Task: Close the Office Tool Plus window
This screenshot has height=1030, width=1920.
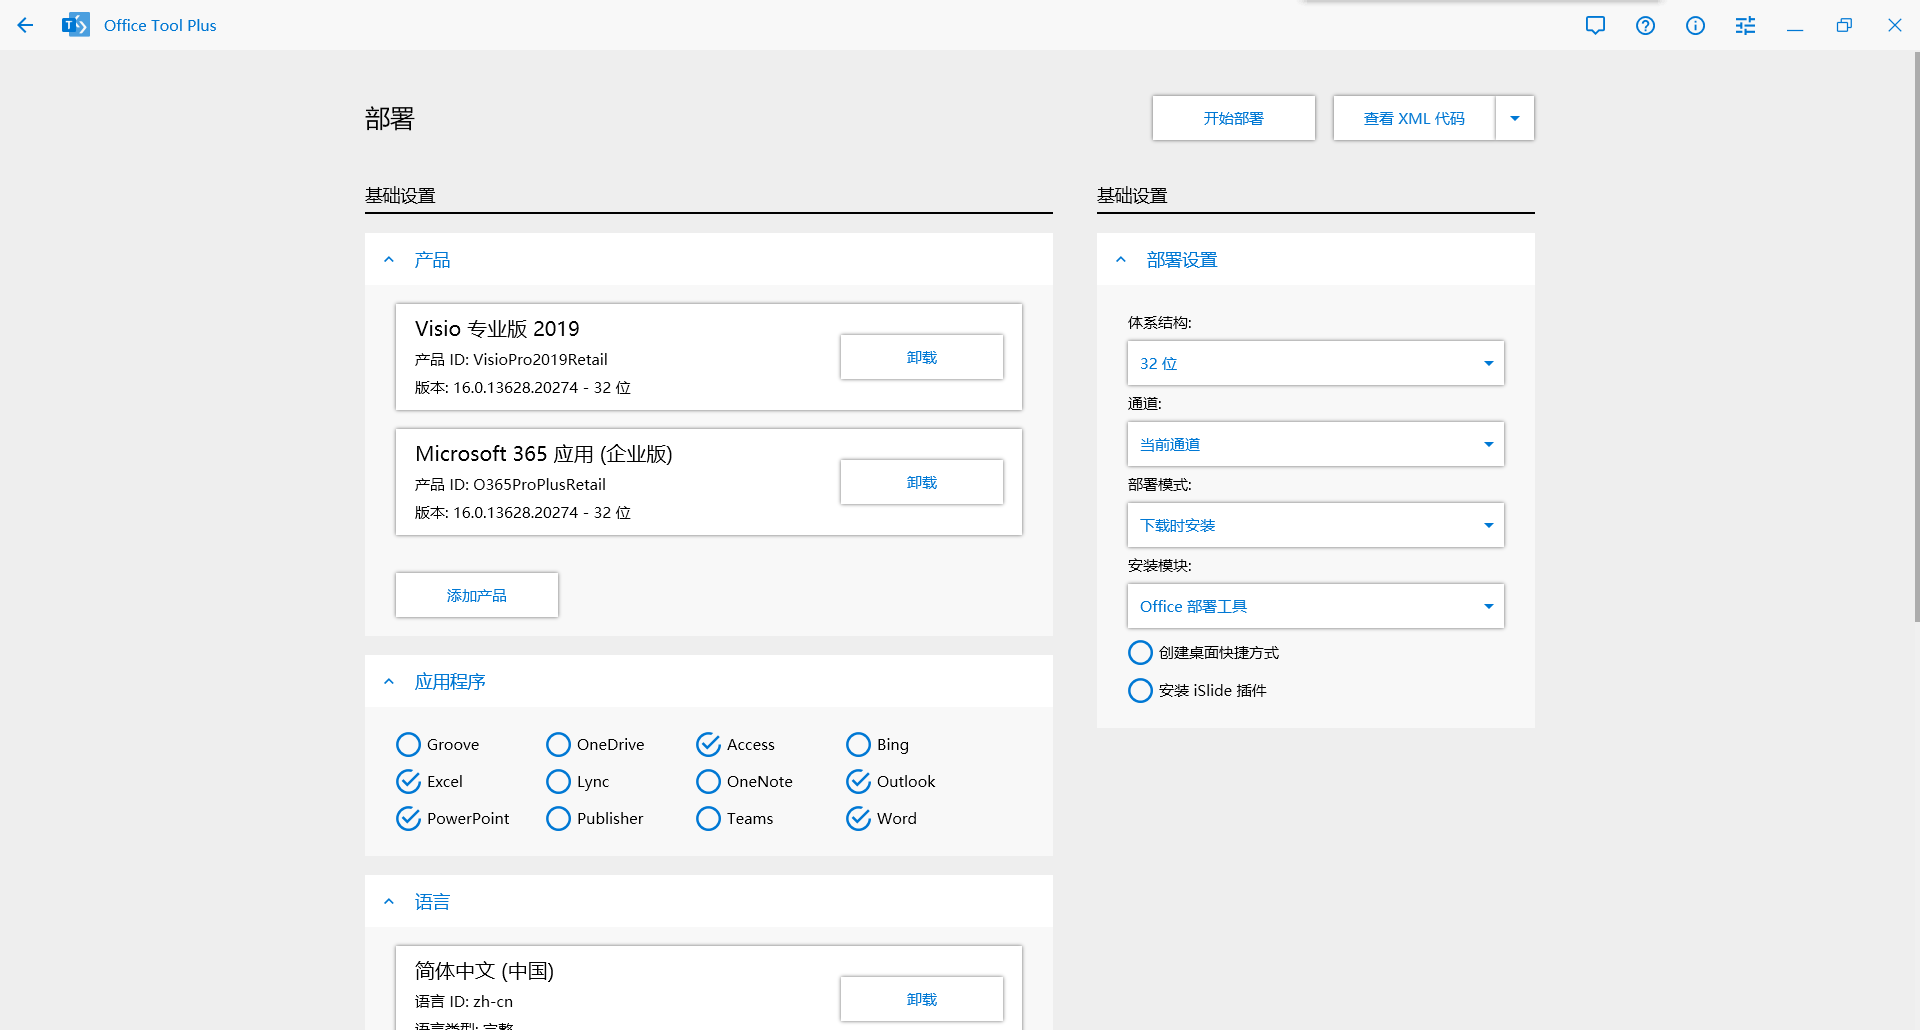Action: point(1894,25)
